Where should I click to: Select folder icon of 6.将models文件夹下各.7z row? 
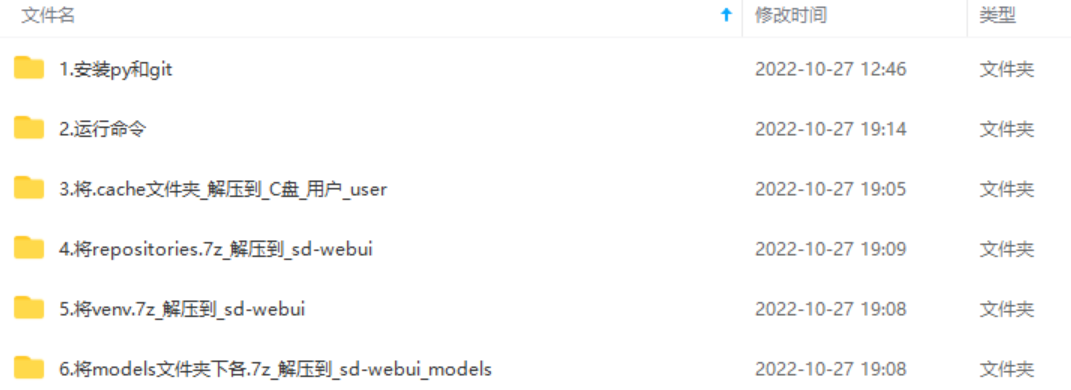pyautogui.click(x=29, y=369)
